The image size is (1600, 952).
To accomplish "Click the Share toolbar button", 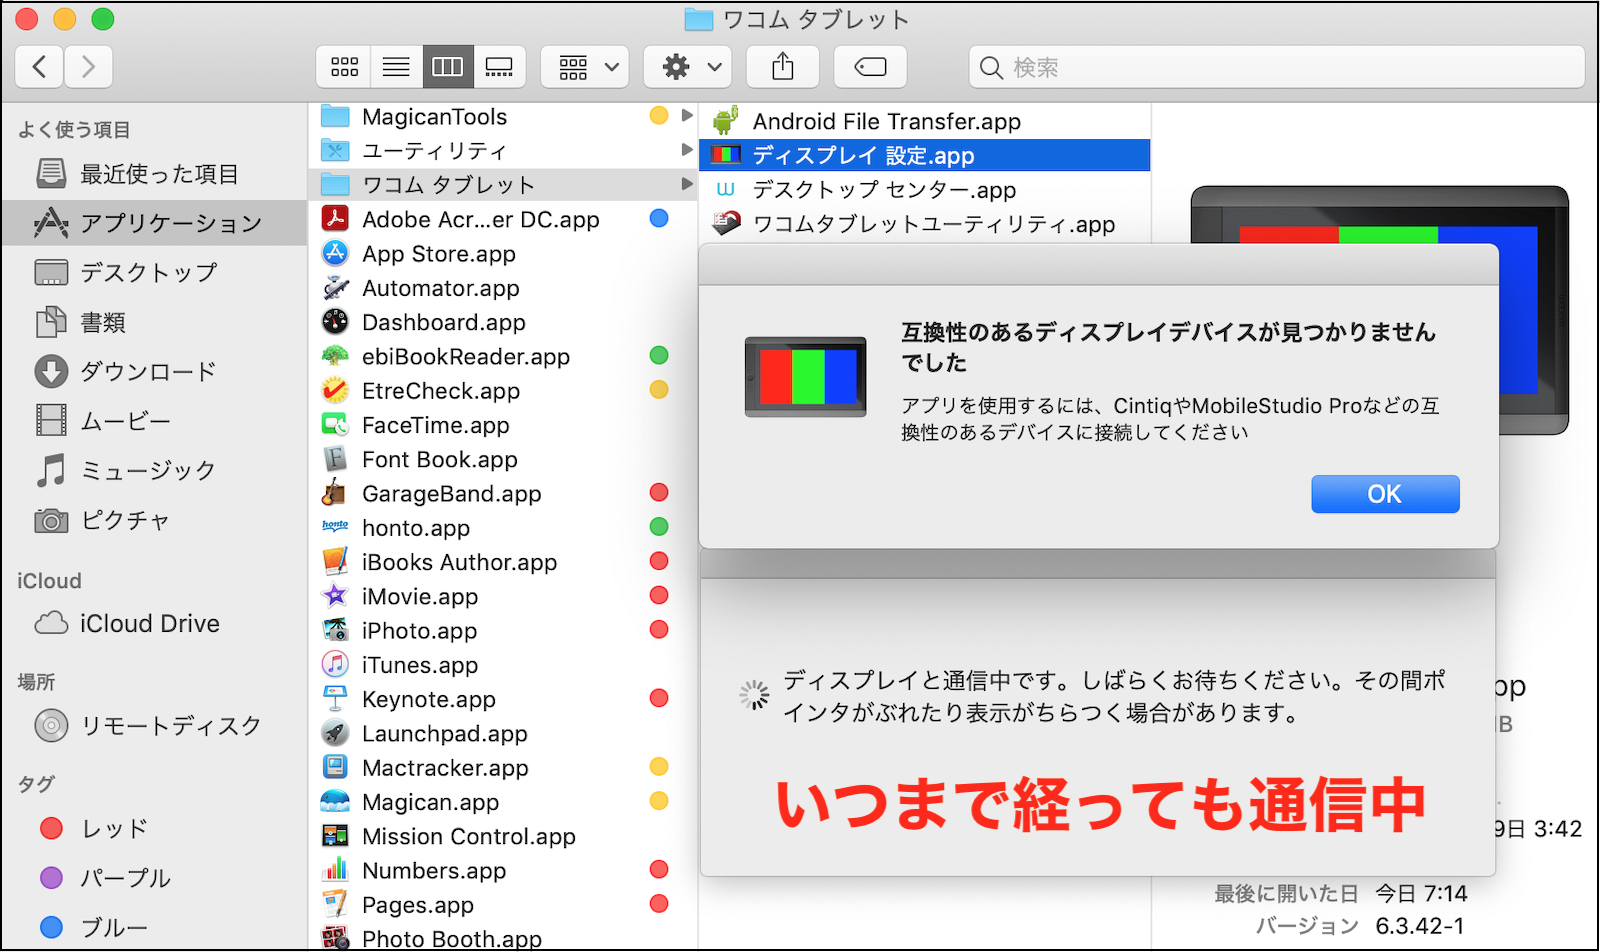I will click(x=783, y=67).
